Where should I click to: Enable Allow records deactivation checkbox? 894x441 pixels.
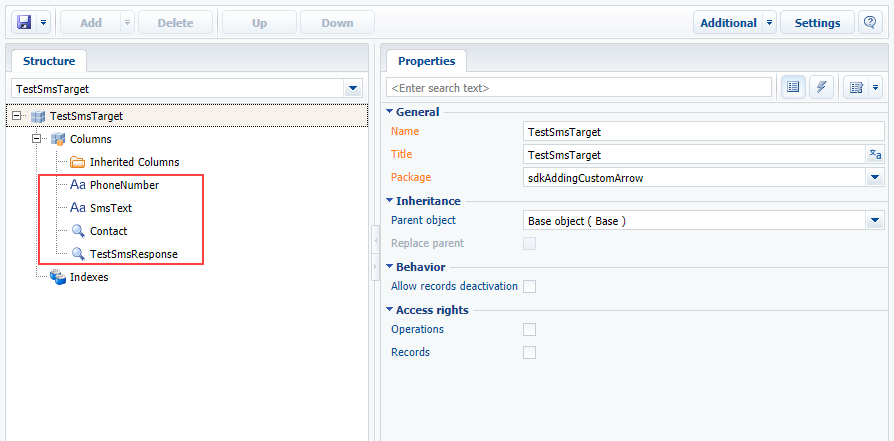530,286
